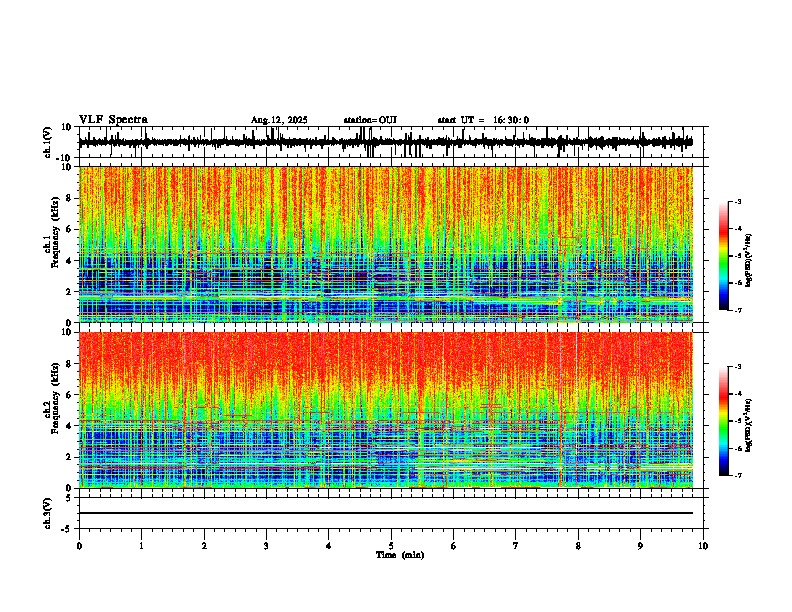The image size is (792, 612).
Task: Click the 8 kHz tick on ch.1 spectrogram axis
Action: tap(70, 198)
